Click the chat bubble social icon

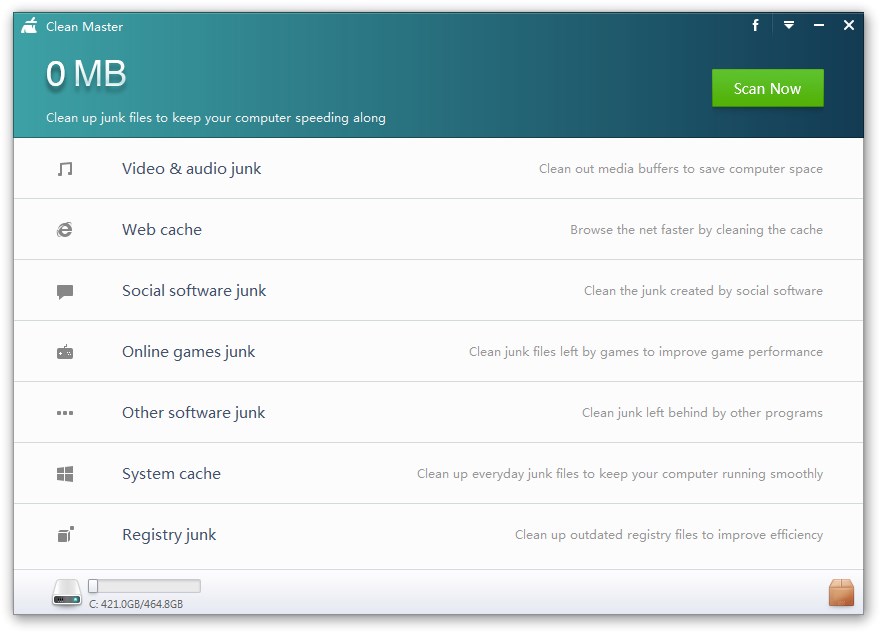(x=65, y=291)
